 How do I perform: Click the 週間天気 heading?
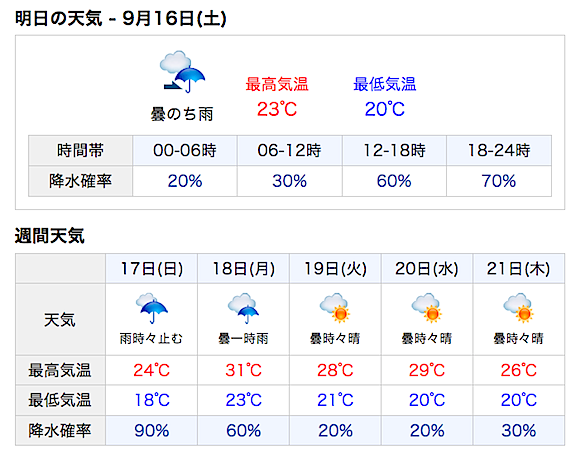pos(50,236)
